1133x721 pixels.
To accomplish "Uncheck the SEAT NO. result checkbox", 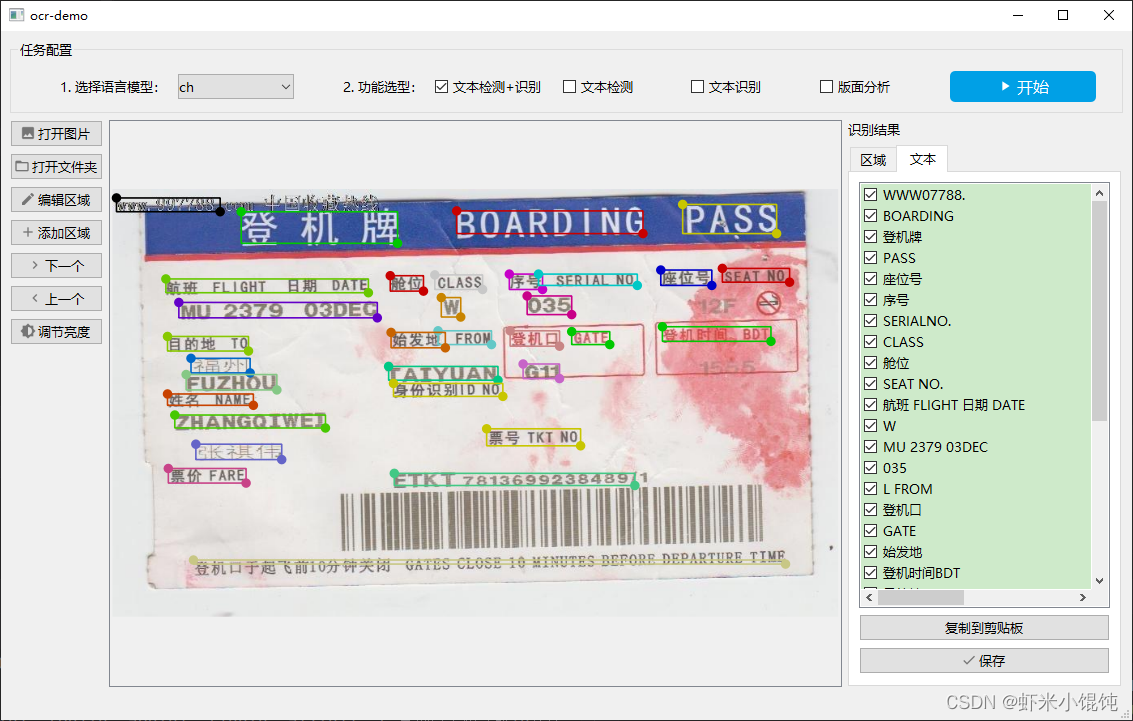I will click(871, 384).
